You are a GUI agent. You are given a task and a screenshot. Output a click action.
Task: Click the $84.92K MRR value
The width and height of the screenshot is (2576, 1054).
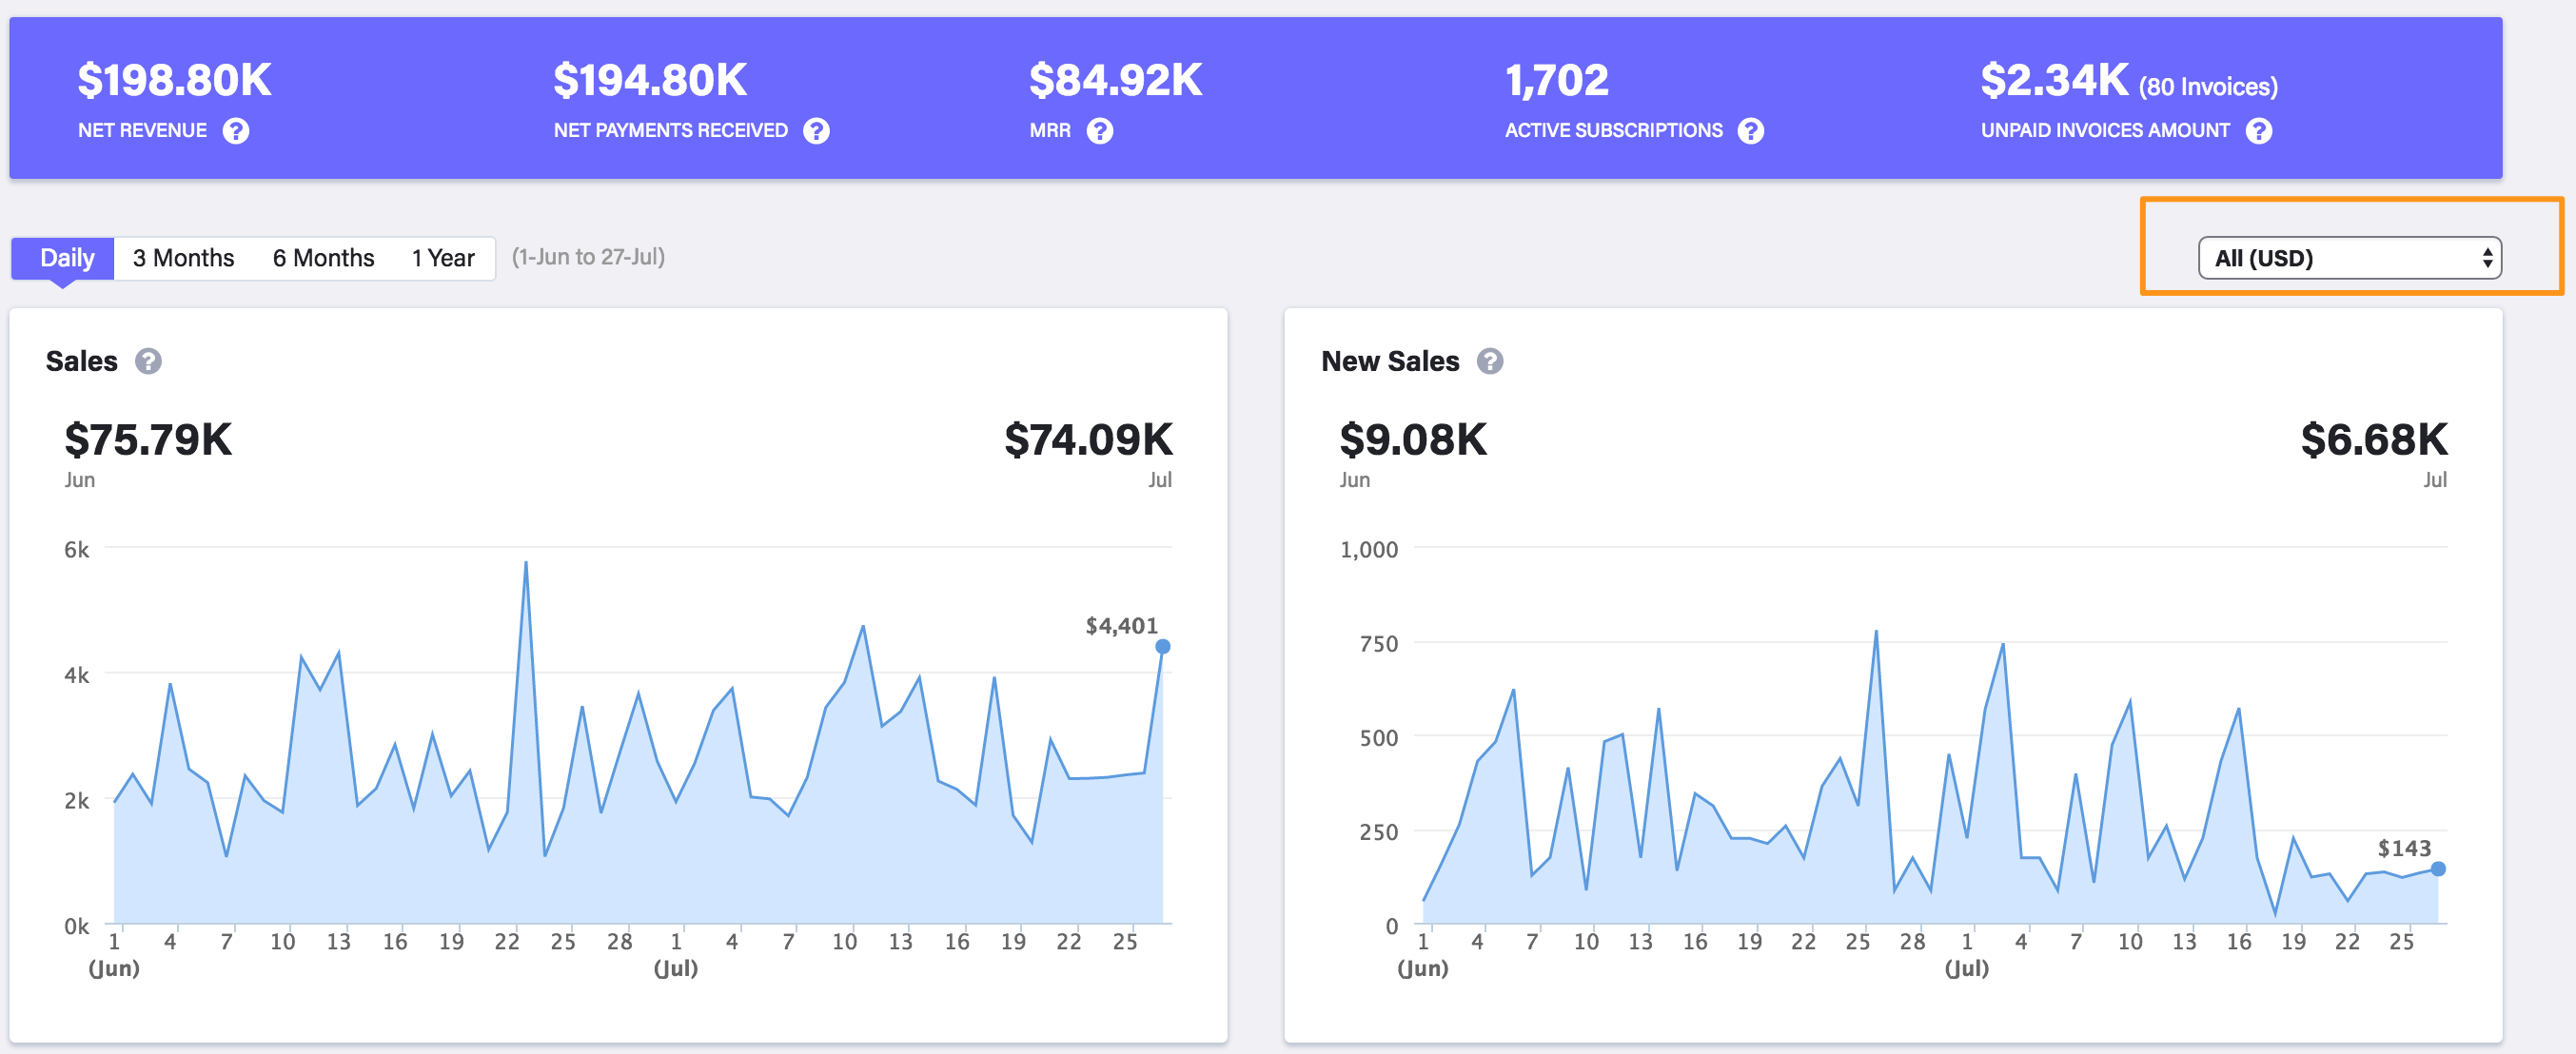pyautogui.click(x=1116, y=80)
